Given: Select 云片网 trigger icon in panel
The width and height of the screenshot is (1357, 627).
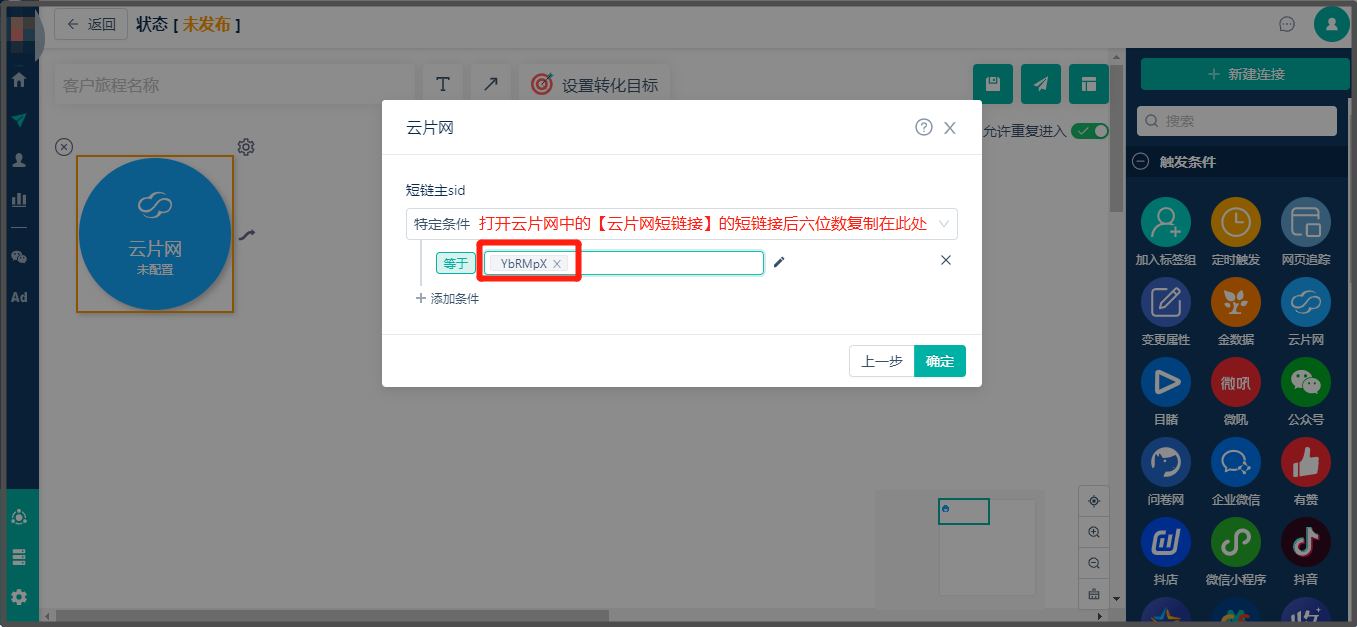Looking at the screenshot, I should pyautogui.click(x=1306, y=302).
